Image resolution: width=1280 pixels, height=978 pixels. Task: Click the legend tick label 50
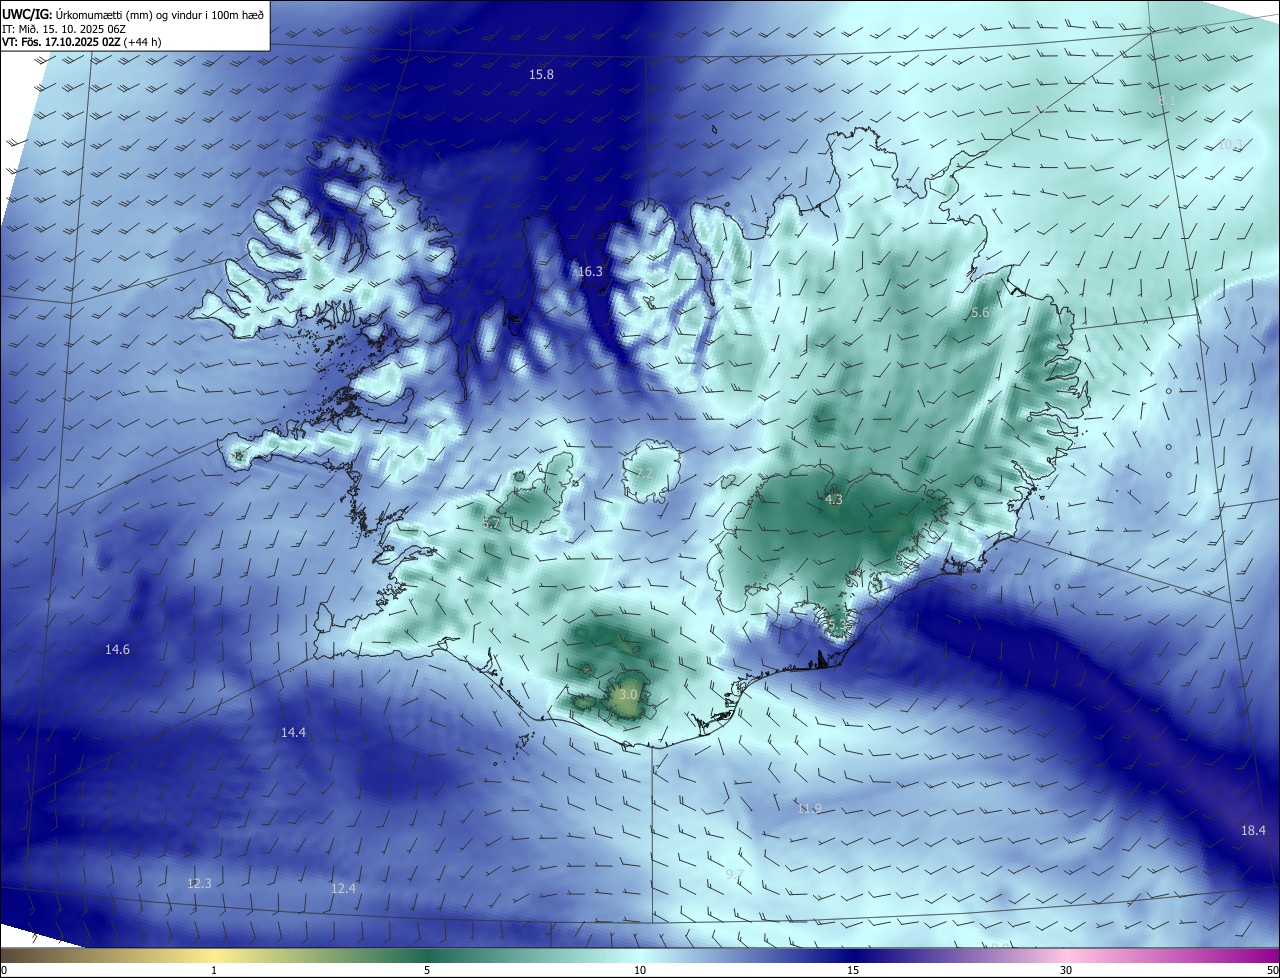pyautogui.click(x=1272, y=970)
